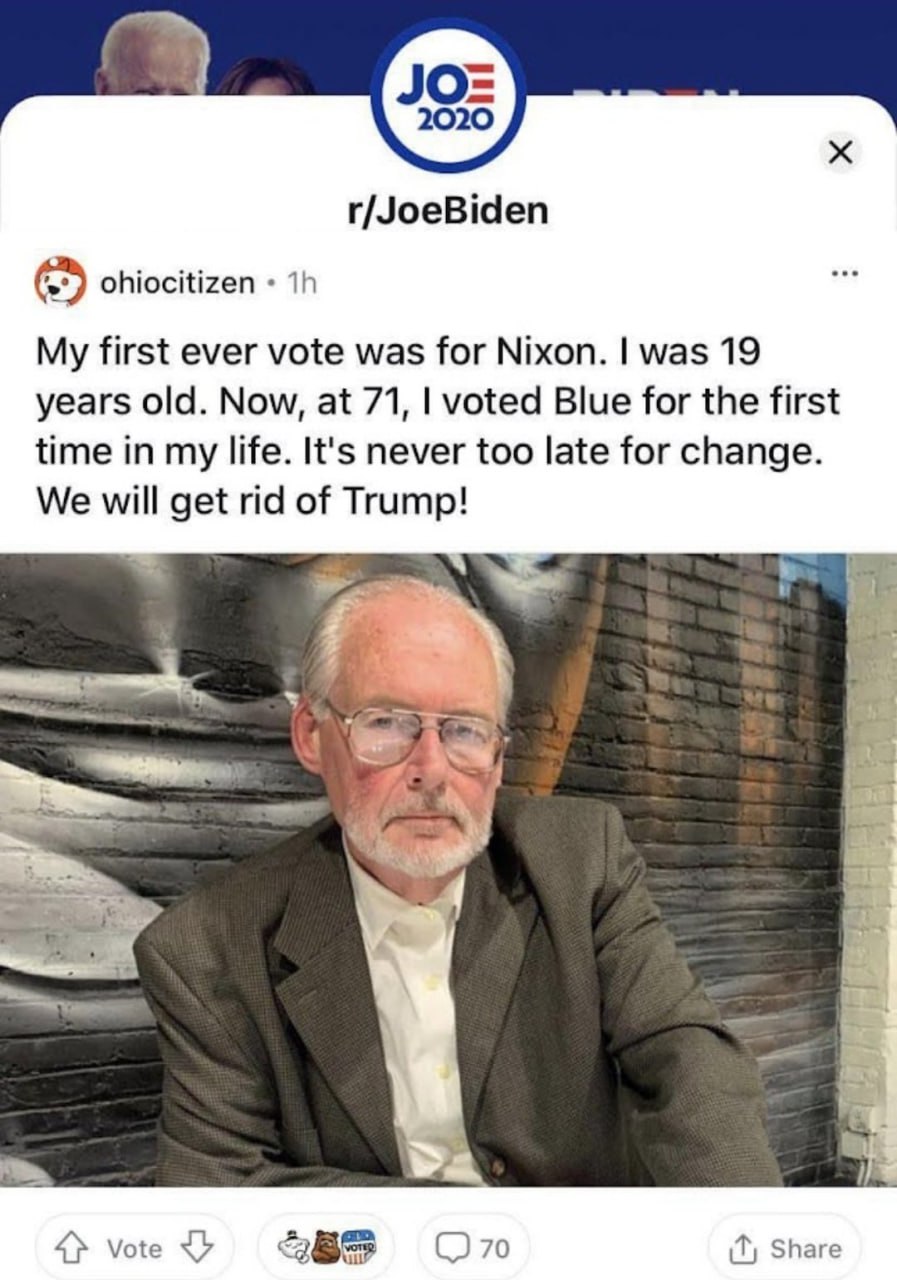Tap the 1h post timestamp
This screenshot has width=897, height=1280.
pyautogui.click(x=301, y=283)
